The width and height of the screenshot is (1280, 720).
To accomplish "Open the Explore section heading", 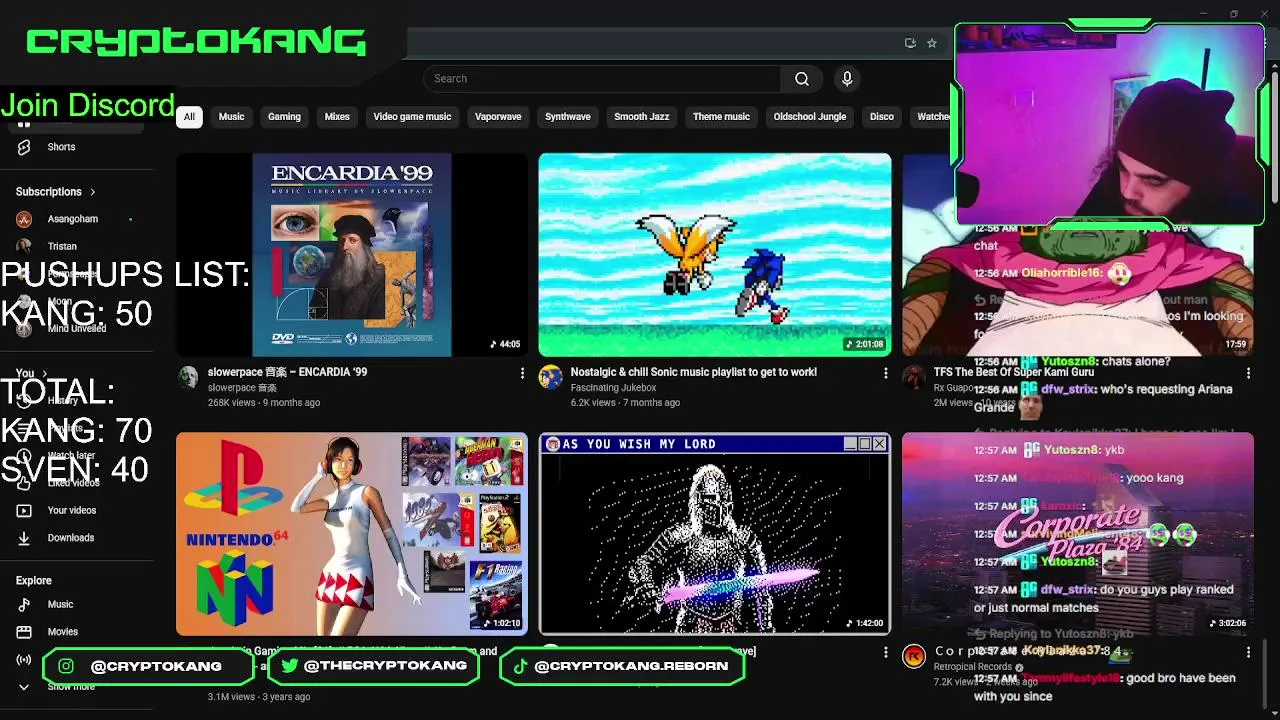I will 34,581.
